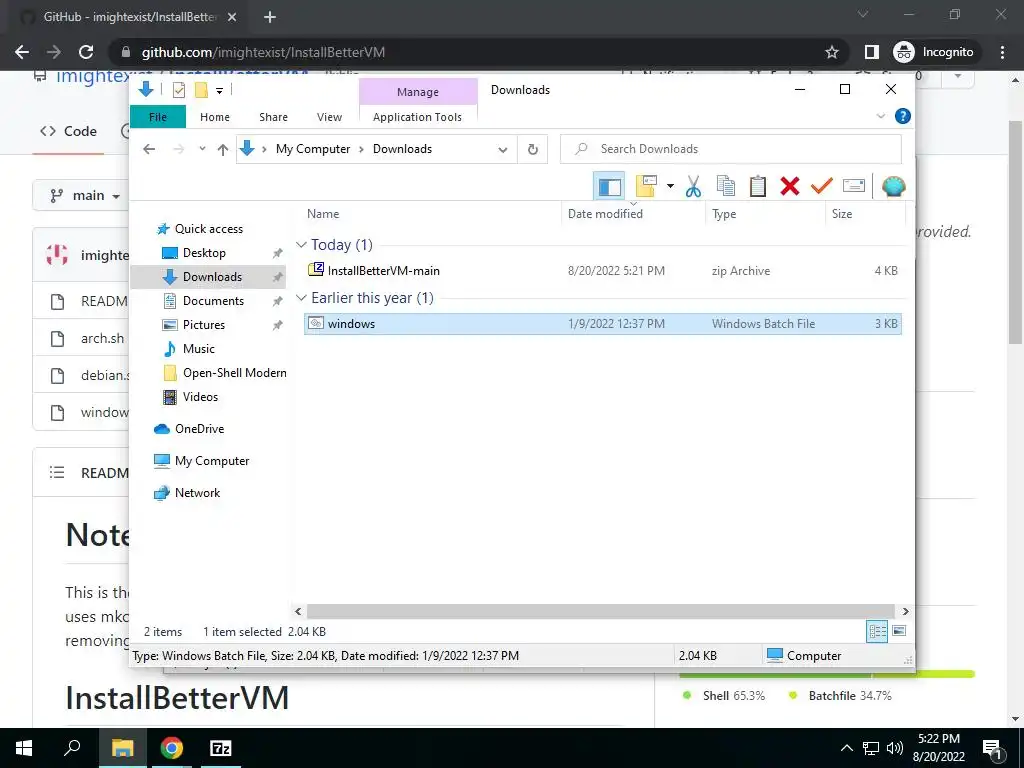The width and height of the screenshot is (1024, 768).
Task: Refresh the Downloads folder
Action: [x=533, y=150]
